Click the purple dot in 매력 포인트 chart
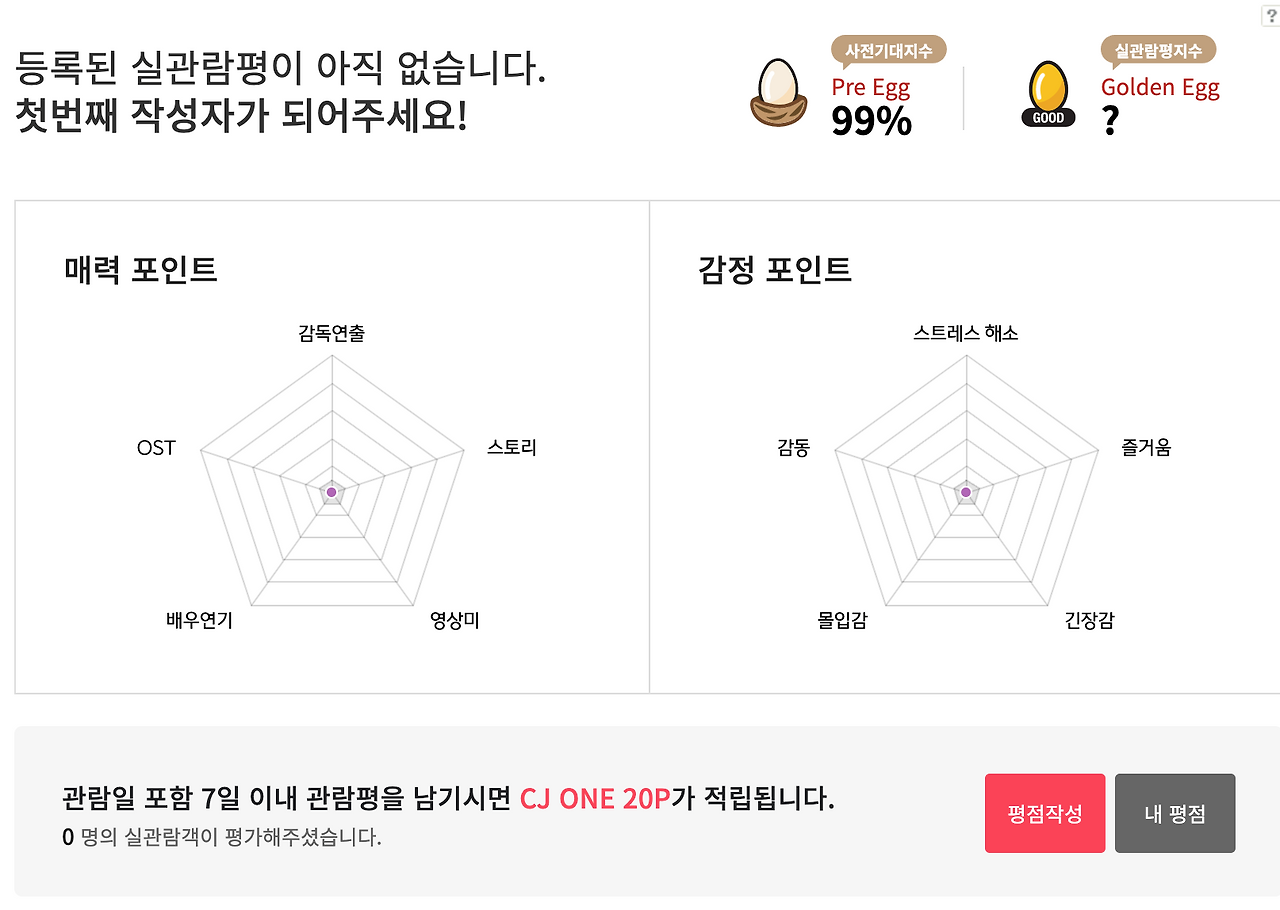 331,492
